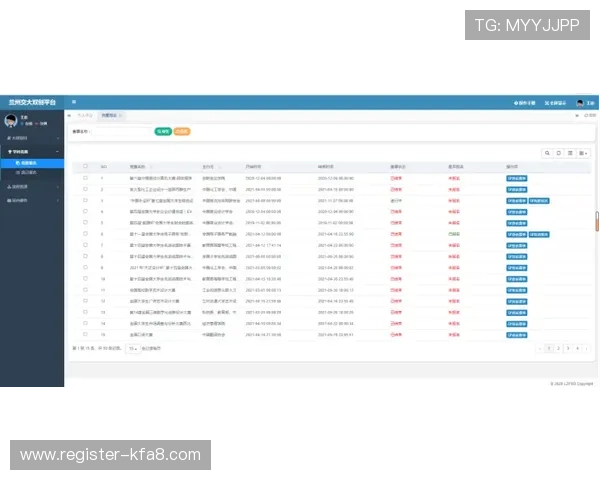The image size is (600, 480).
Task: Enter fullscreen display from header
Action: [x=555, y=102]
